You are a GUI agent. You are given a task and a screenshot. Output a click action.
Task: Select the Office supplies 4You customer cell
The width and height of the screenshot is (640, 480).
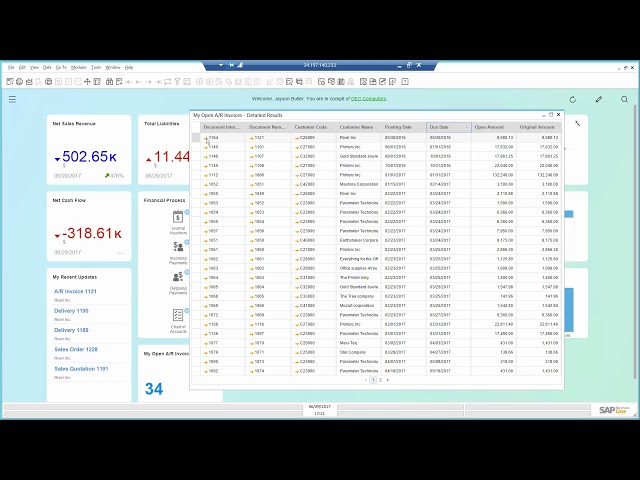(x=359, y=268)
